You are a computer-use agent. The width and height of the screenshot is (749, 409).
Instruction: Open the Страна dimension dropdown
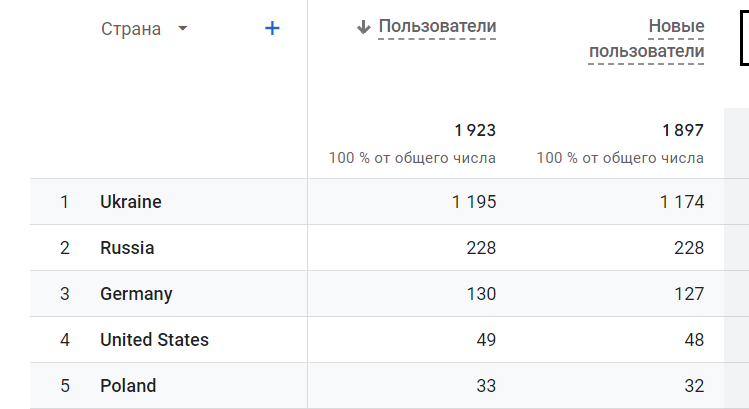(x=182, y=29)
